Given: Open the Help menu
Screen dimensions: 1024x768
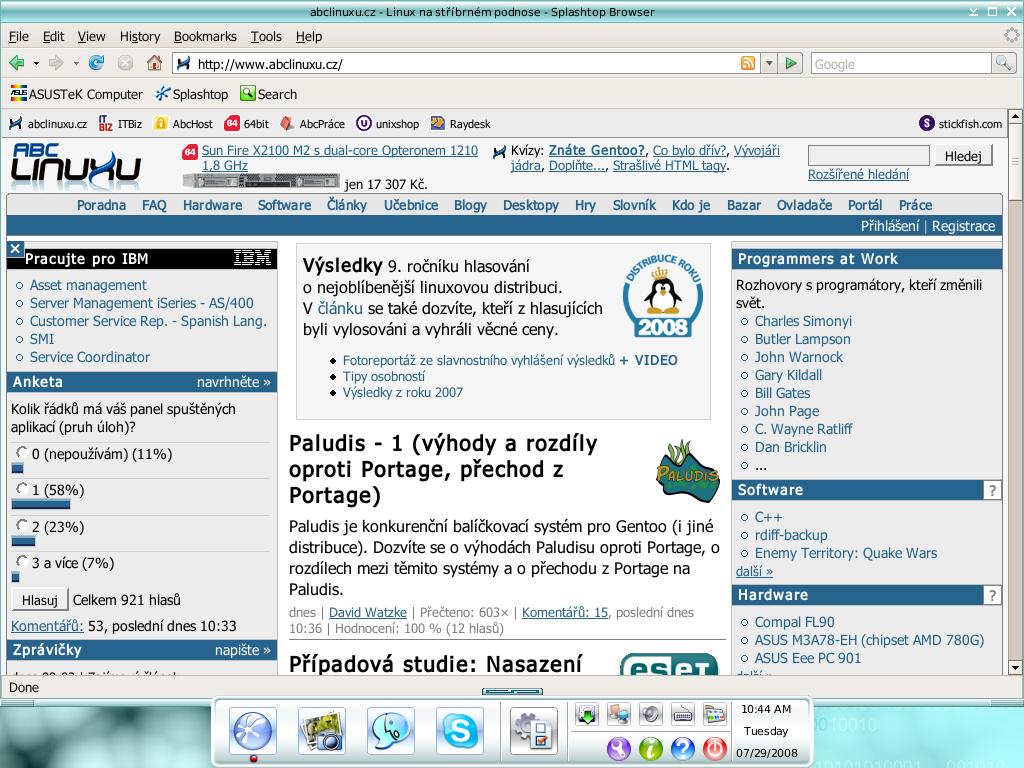Looking at the screenshot, I should pos(309,37).
